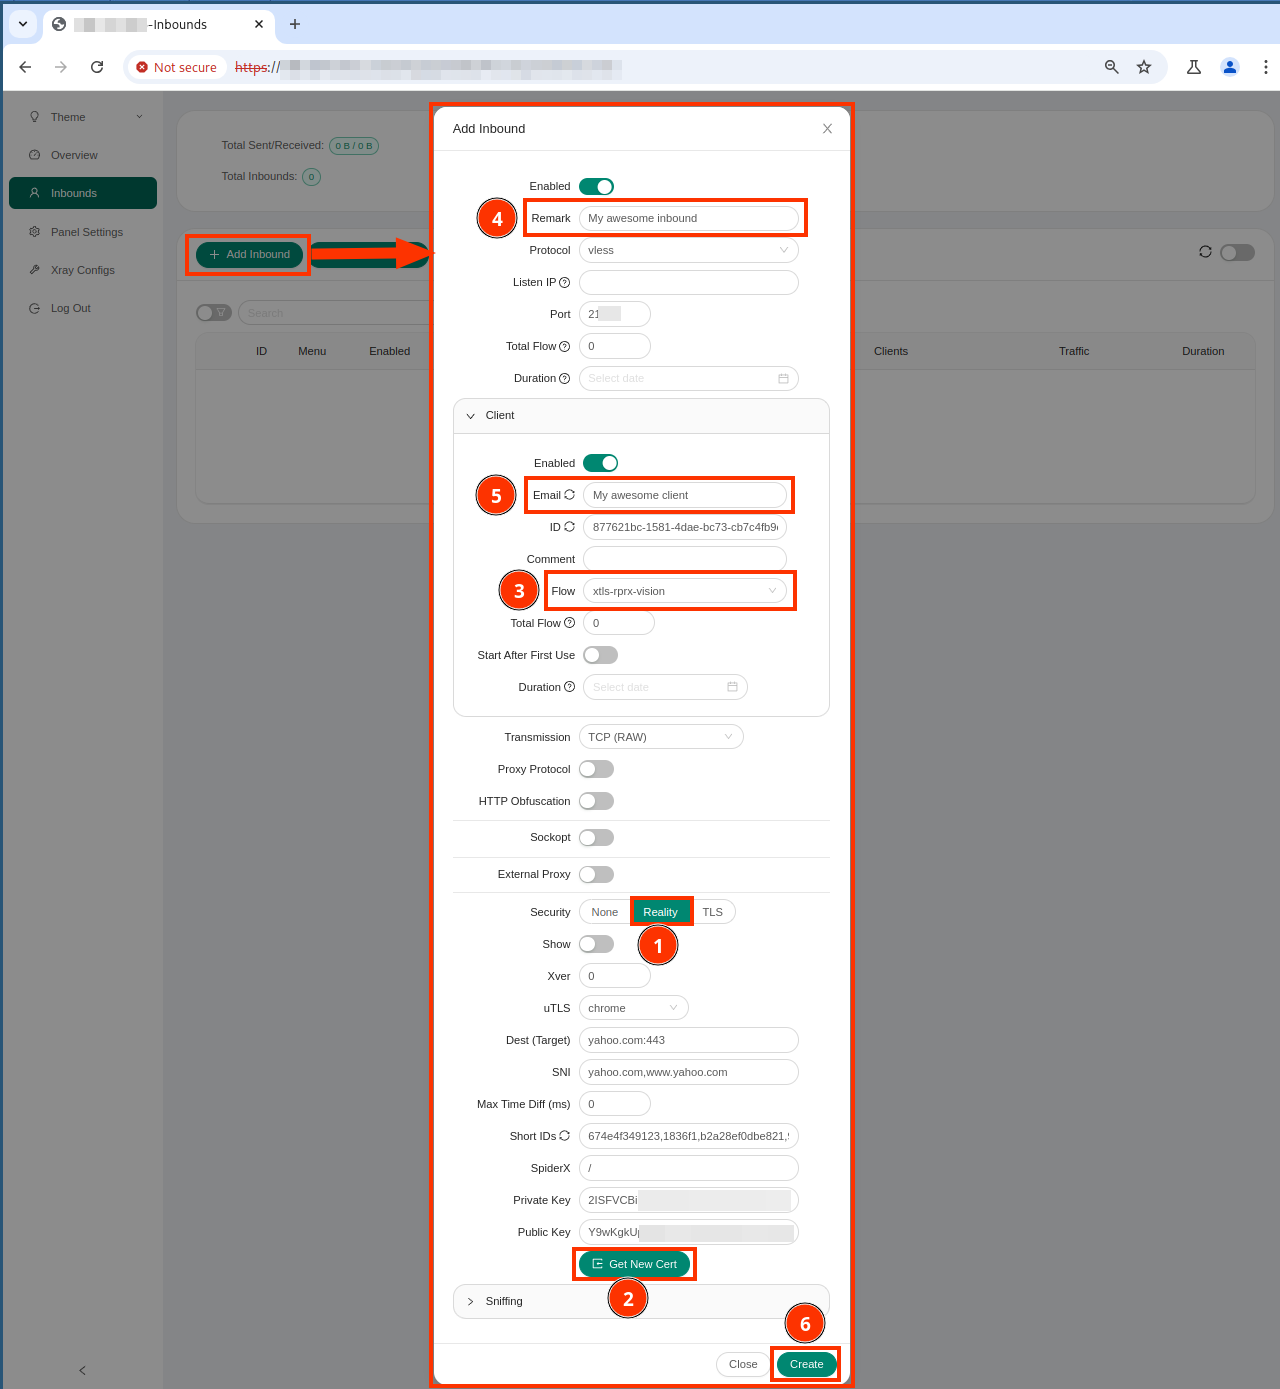Enable the HTTP Obfuscation switch
1280x1389 pixels.
click(x=596, y=801)
